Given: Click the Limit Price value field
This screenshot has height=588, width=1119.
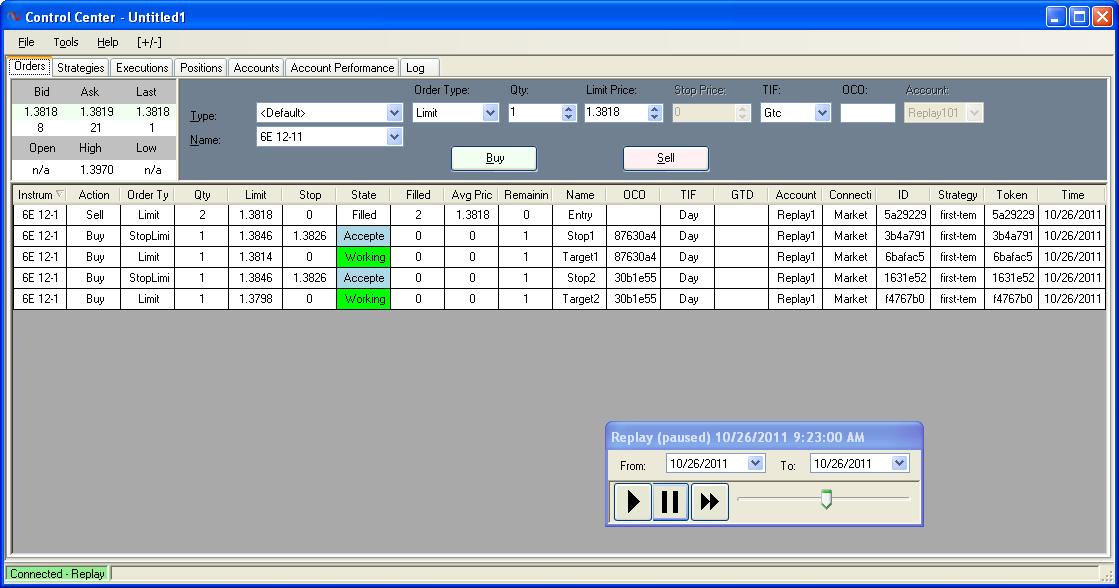Looking at the screenshot, I should click(x=616, y=113).
